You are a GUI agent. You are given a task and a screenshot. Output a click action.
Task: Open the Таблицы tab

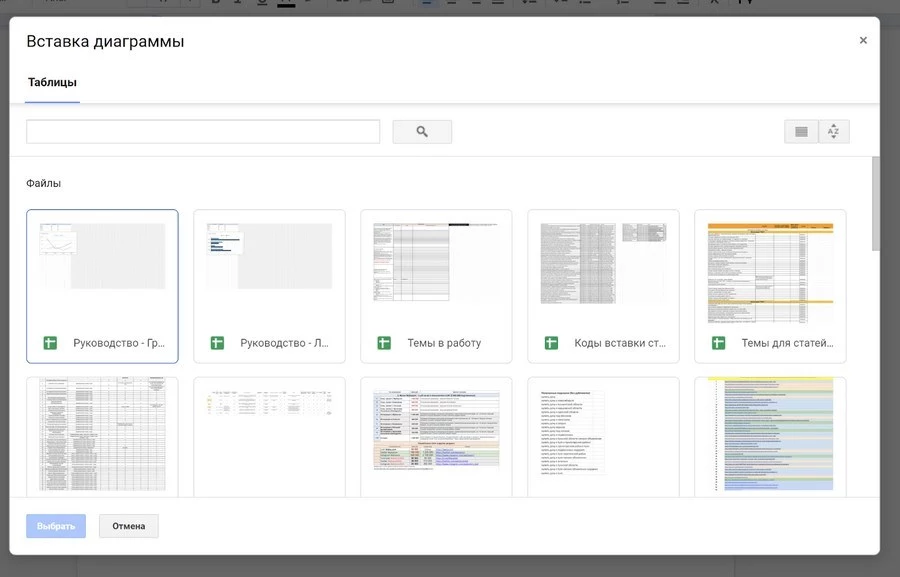(52, 83)
